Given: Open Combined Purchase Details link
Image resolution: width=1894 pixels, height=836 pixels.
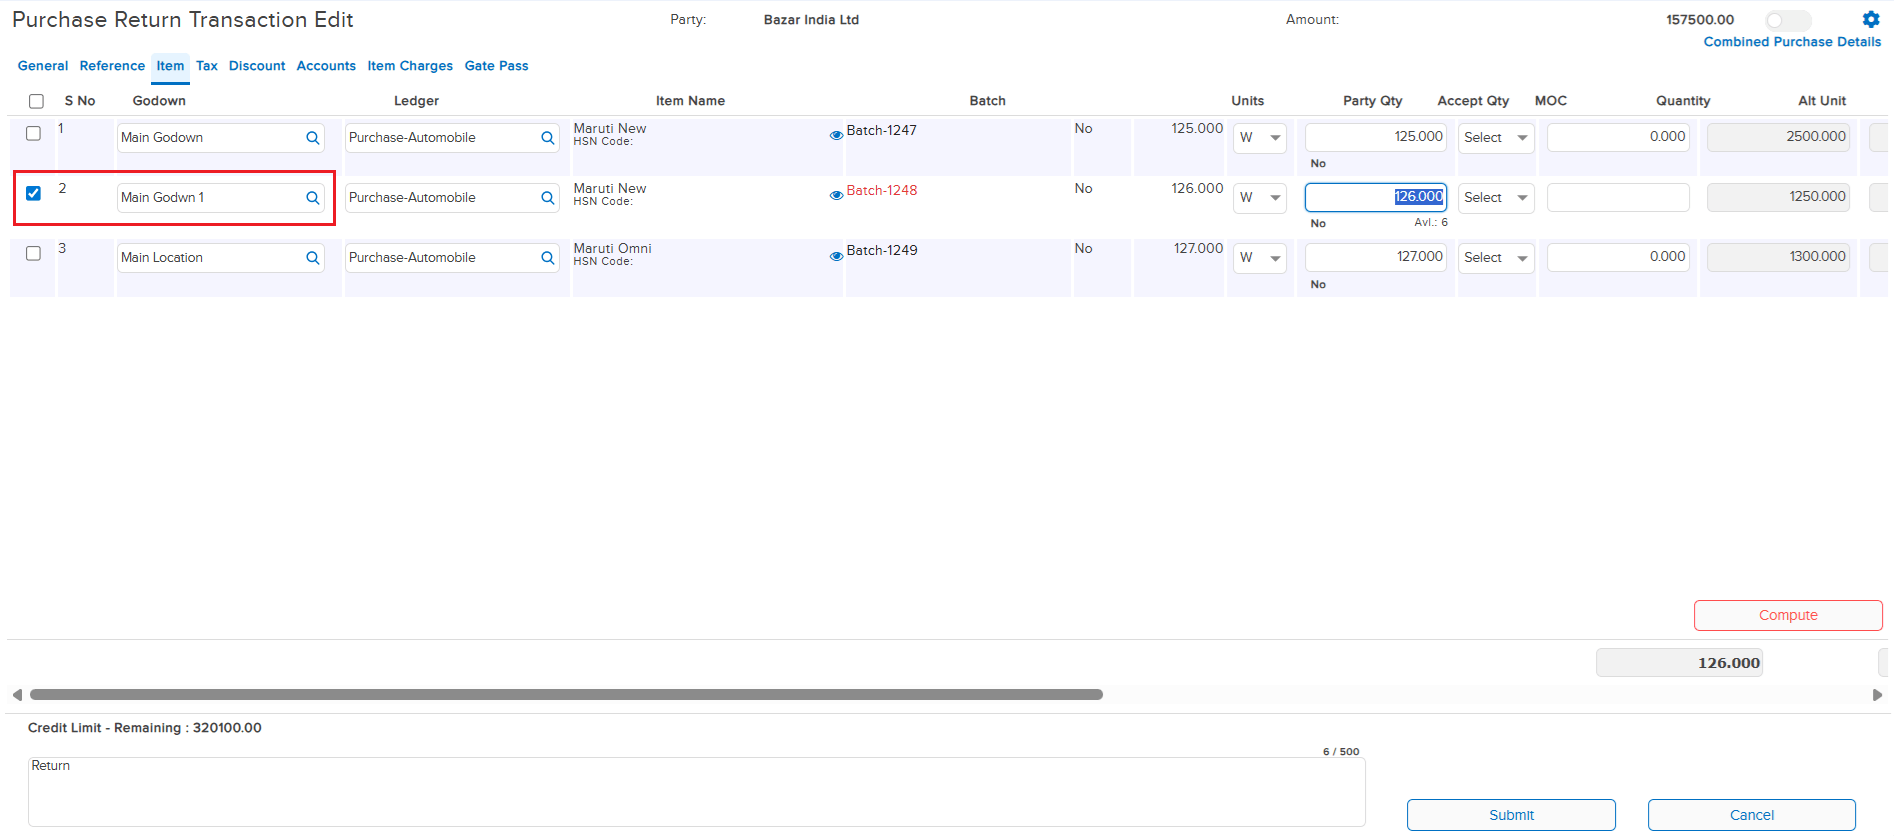Looking at the screenshot, I should coord(1792,42).
